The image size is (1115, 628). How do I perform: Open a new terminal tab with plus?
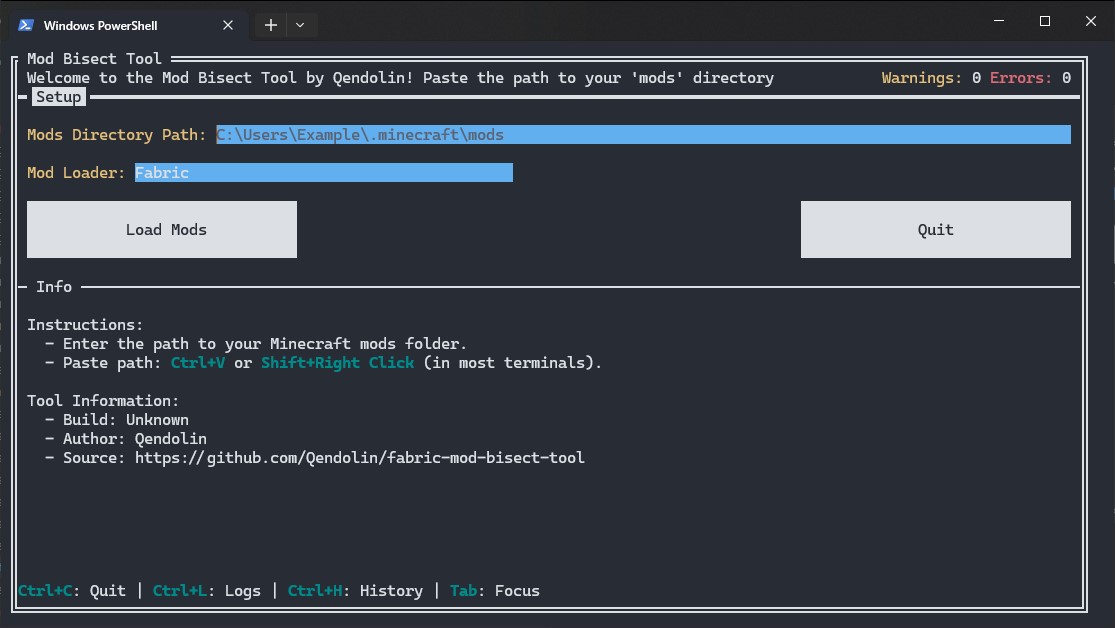point(271,25)
